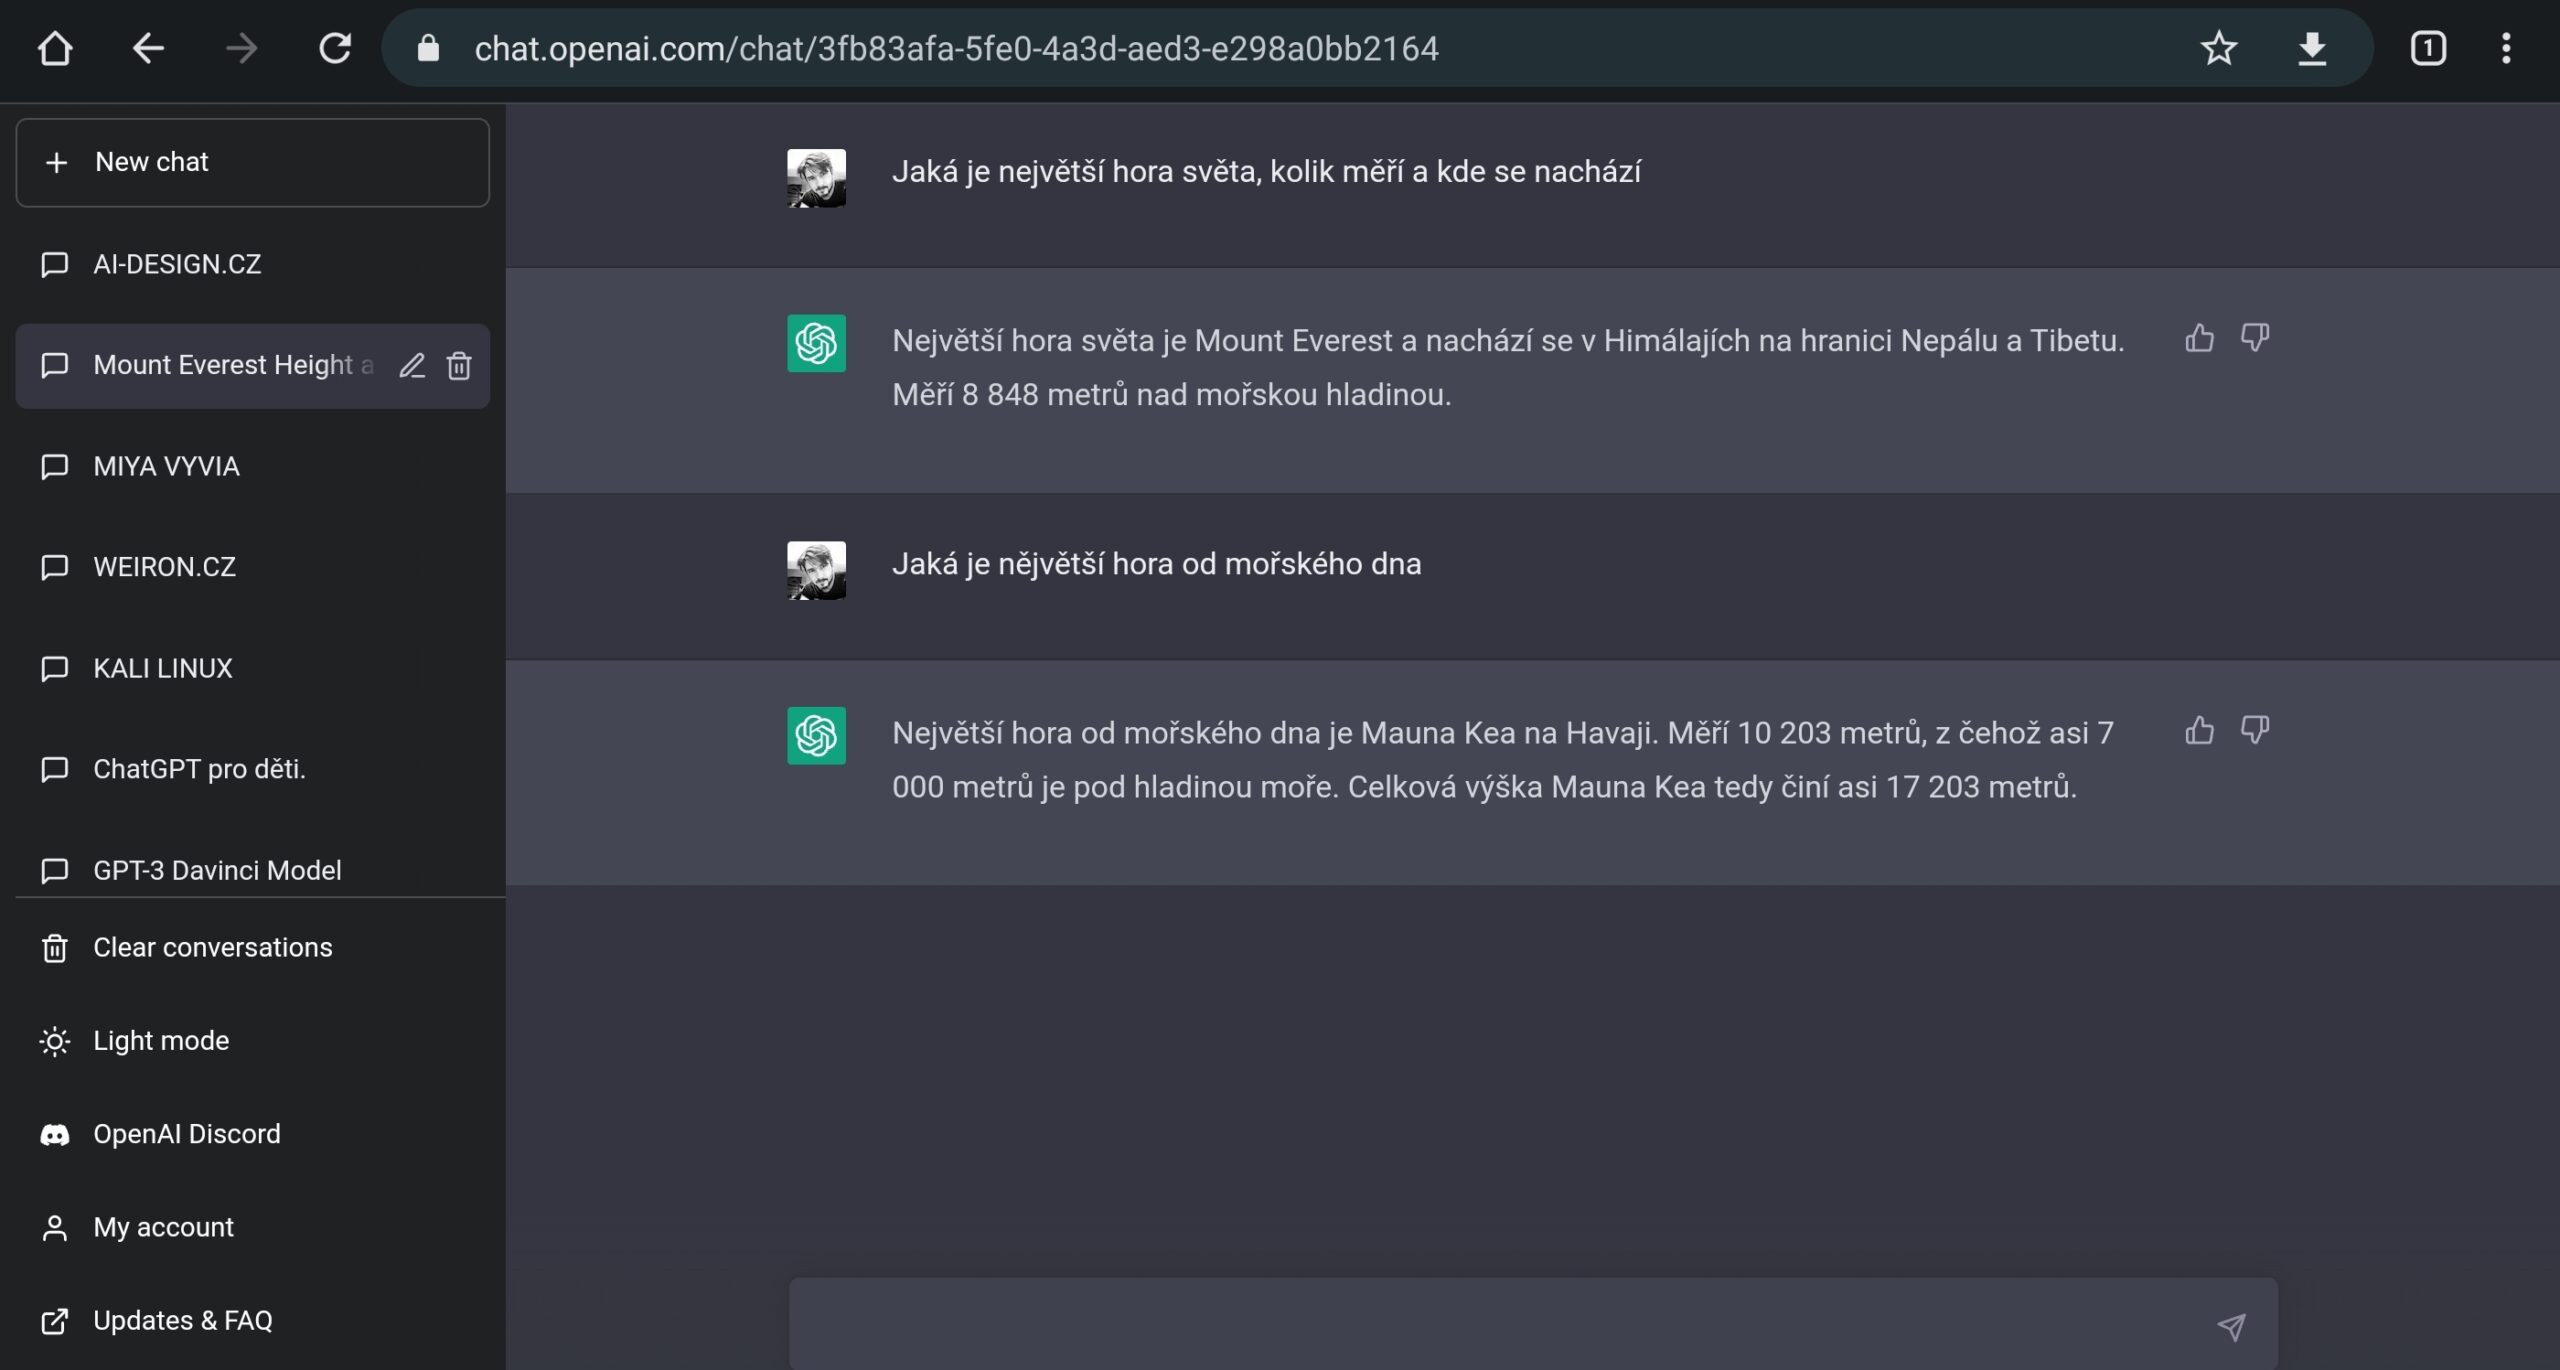2560x1370 pixels.
Task: Bookmark this page with the star icon
Action: [2218, 48]
